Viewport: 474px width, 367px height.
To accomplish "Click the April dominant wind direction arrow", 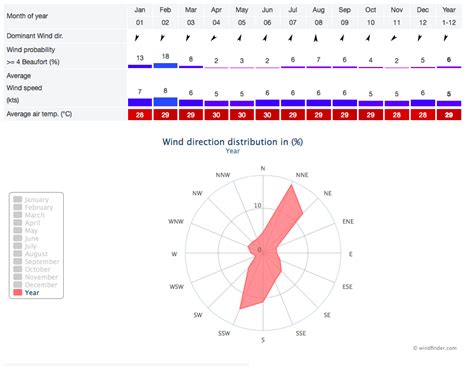I will pyautogui.click(x=214, y=38).
